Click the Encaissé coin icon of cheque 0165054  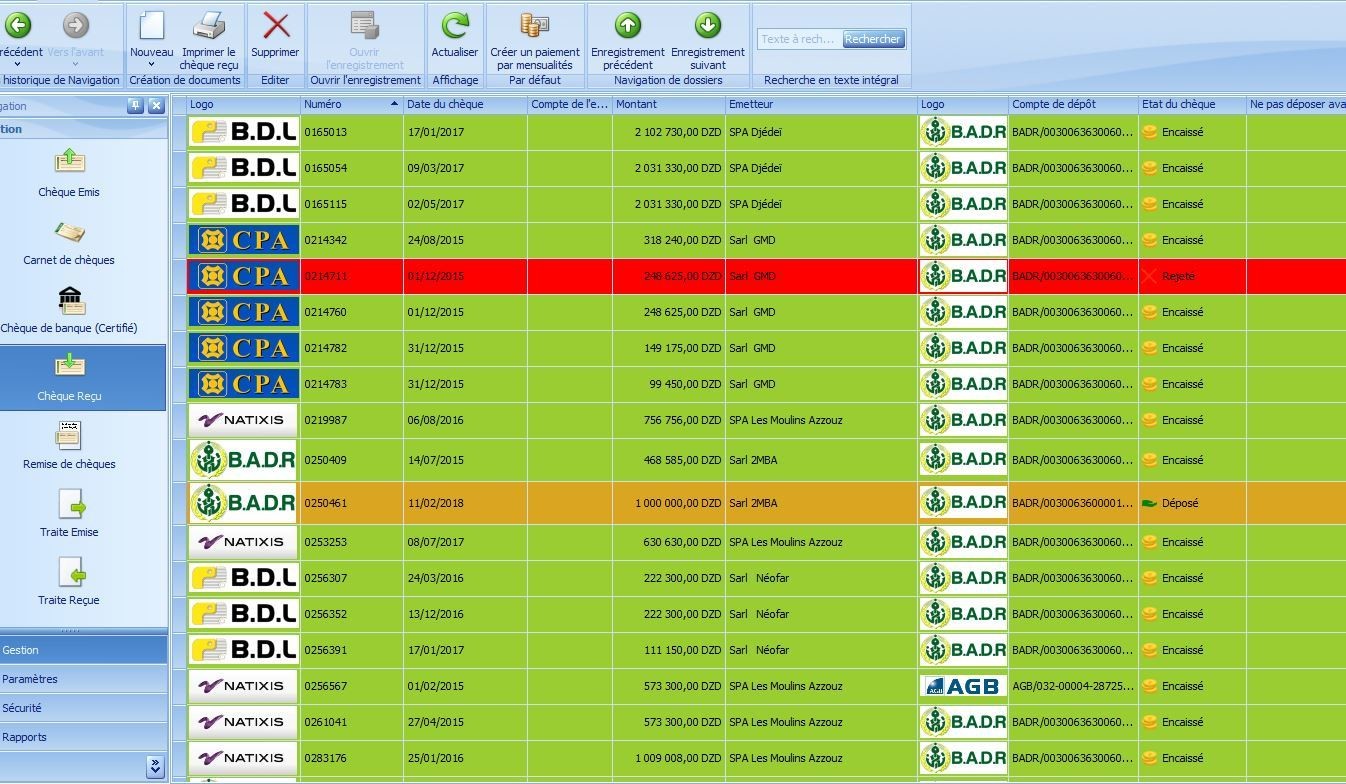tap(1150, 168)
